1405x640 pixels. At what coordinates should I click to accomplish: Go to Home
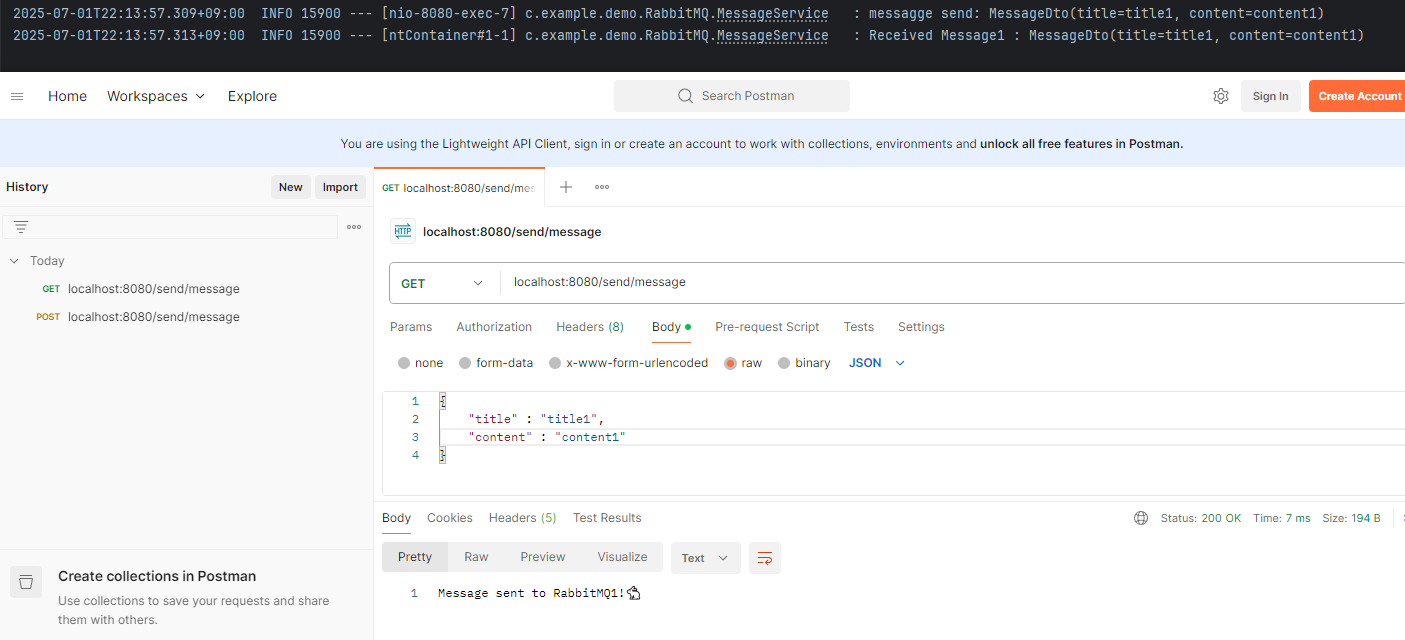67,96
